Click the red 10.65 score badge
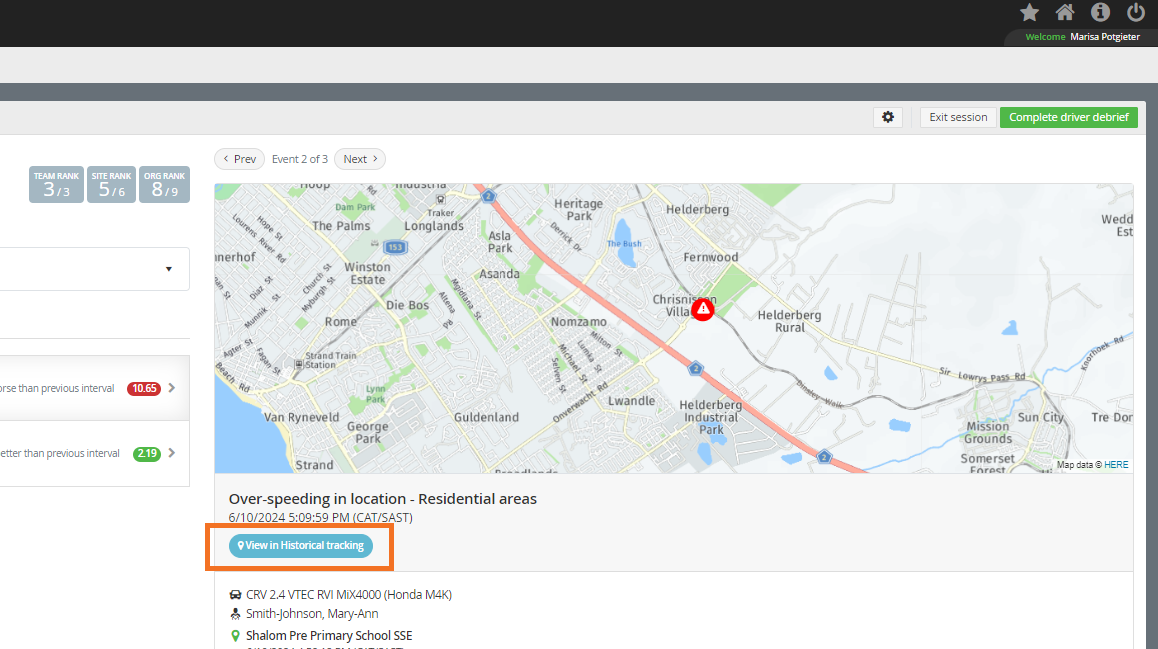This screenshot has width=1158, height=649. click(x=144, y=388)
